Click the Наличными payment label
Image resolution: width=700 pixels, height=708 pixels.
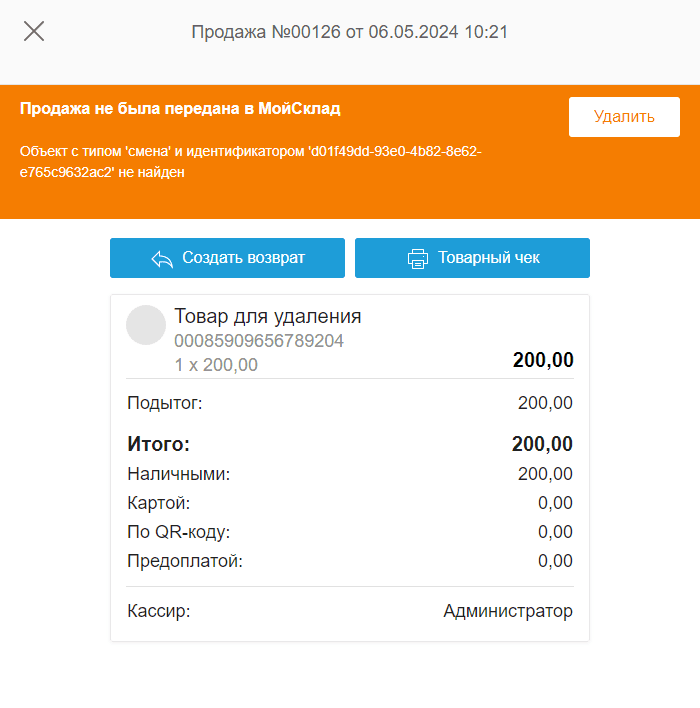(x=179, y=474)
